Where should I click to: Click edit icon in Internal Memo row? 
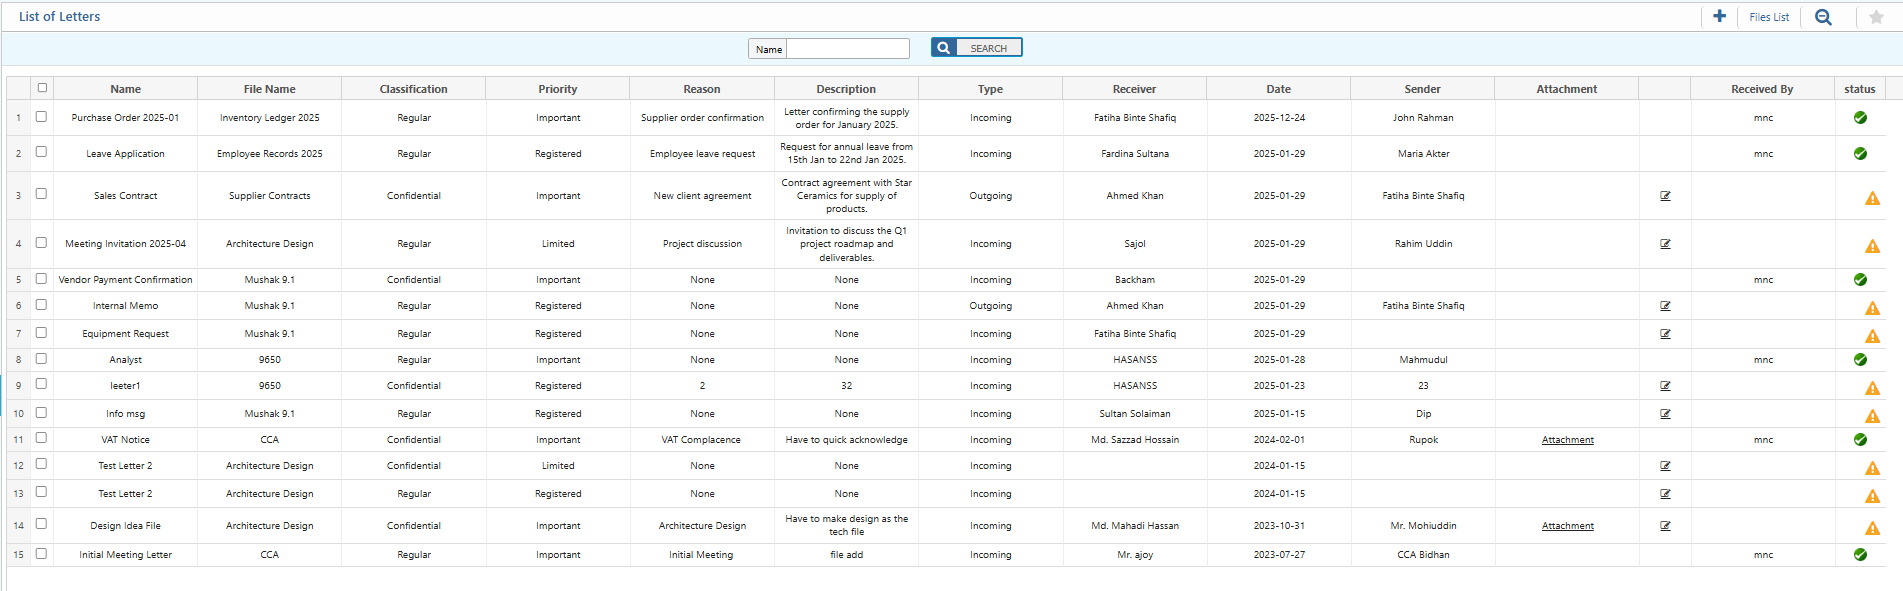pyautogui.click(x=1665, y=306)
